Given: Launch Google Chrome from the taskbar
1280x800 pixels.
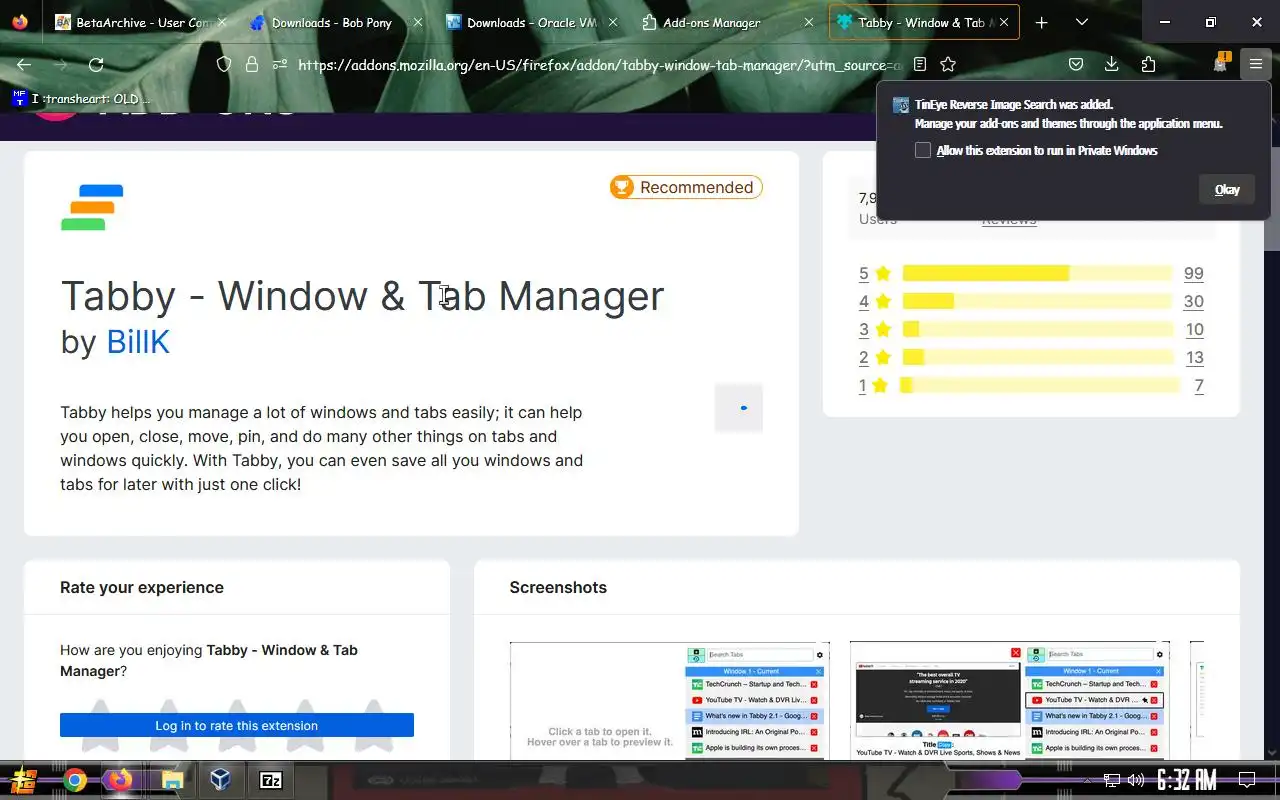Looking at the screenshot, I should 75,780.
